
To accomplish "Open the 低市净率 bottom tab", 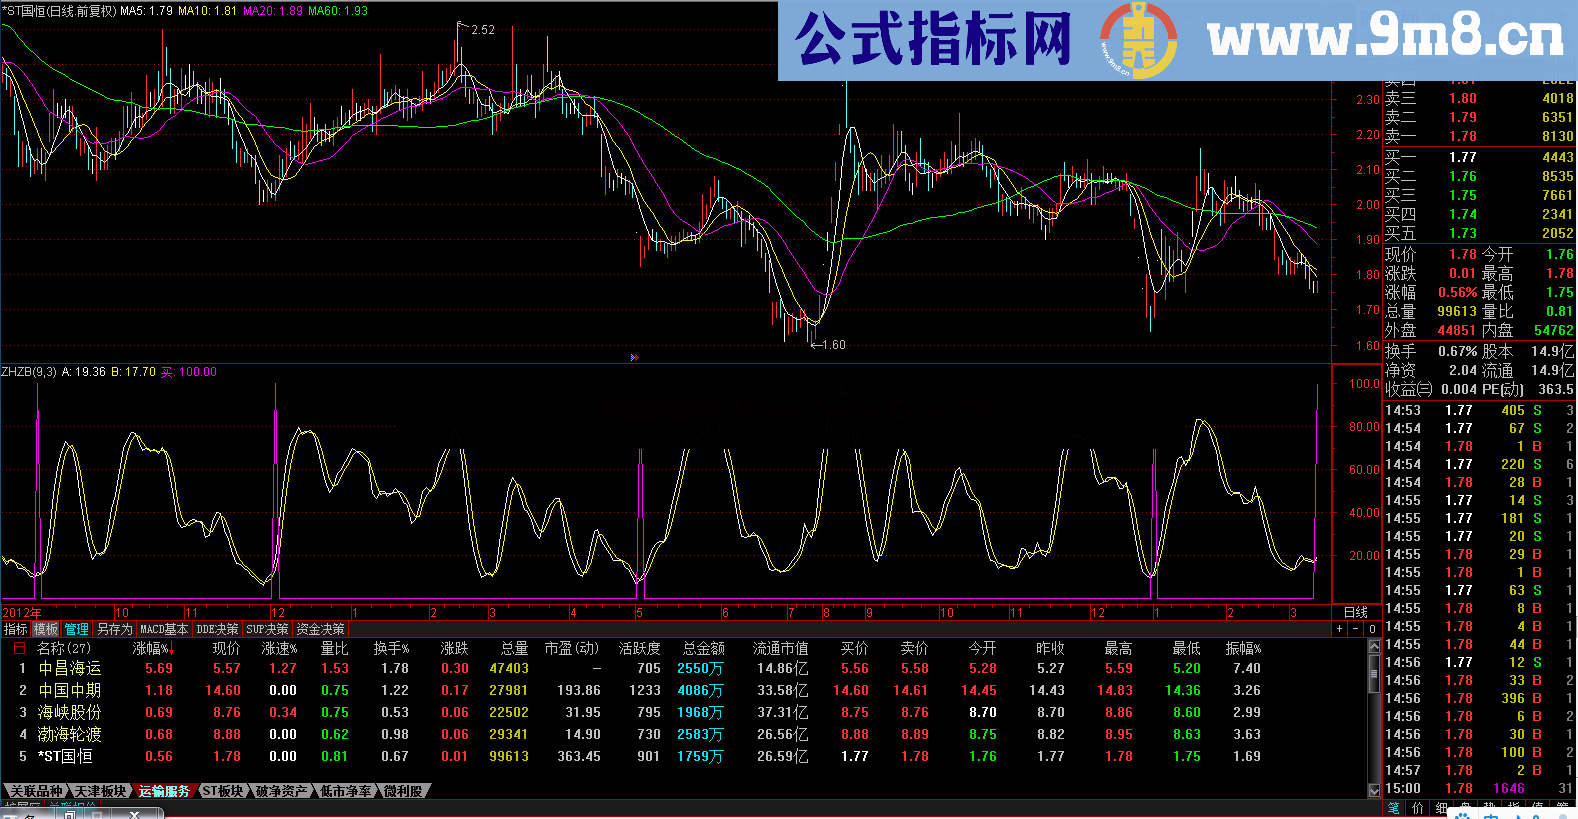I will 346,791.
